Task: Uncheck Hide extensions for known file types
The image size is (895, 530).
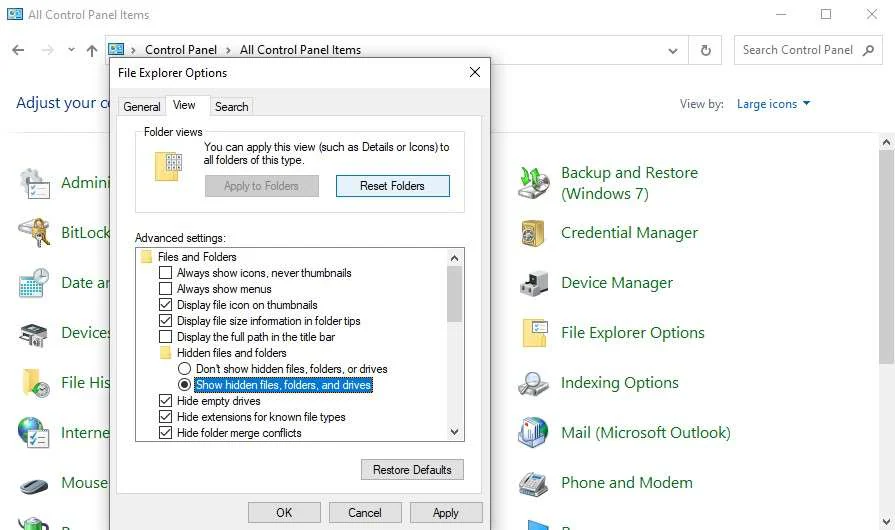Action: click(x=166, y=417)
